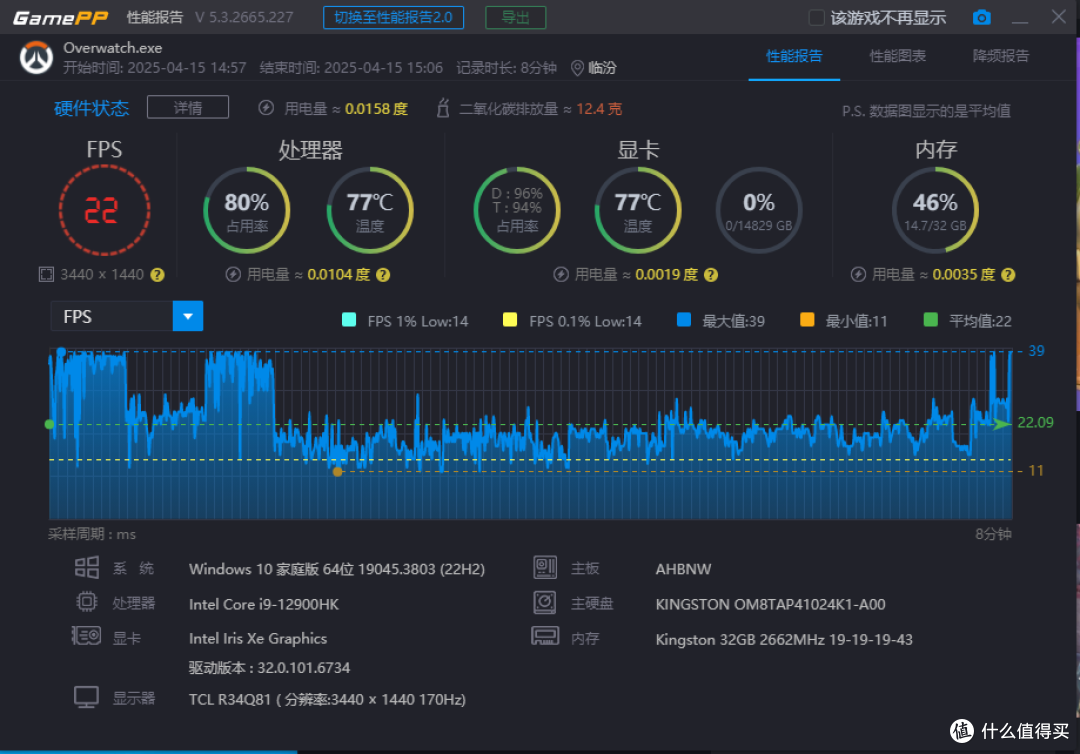The image size is (1080, 754).
Task: Click the help icon after processor power 0.0104 度
Action: (383, 275)
